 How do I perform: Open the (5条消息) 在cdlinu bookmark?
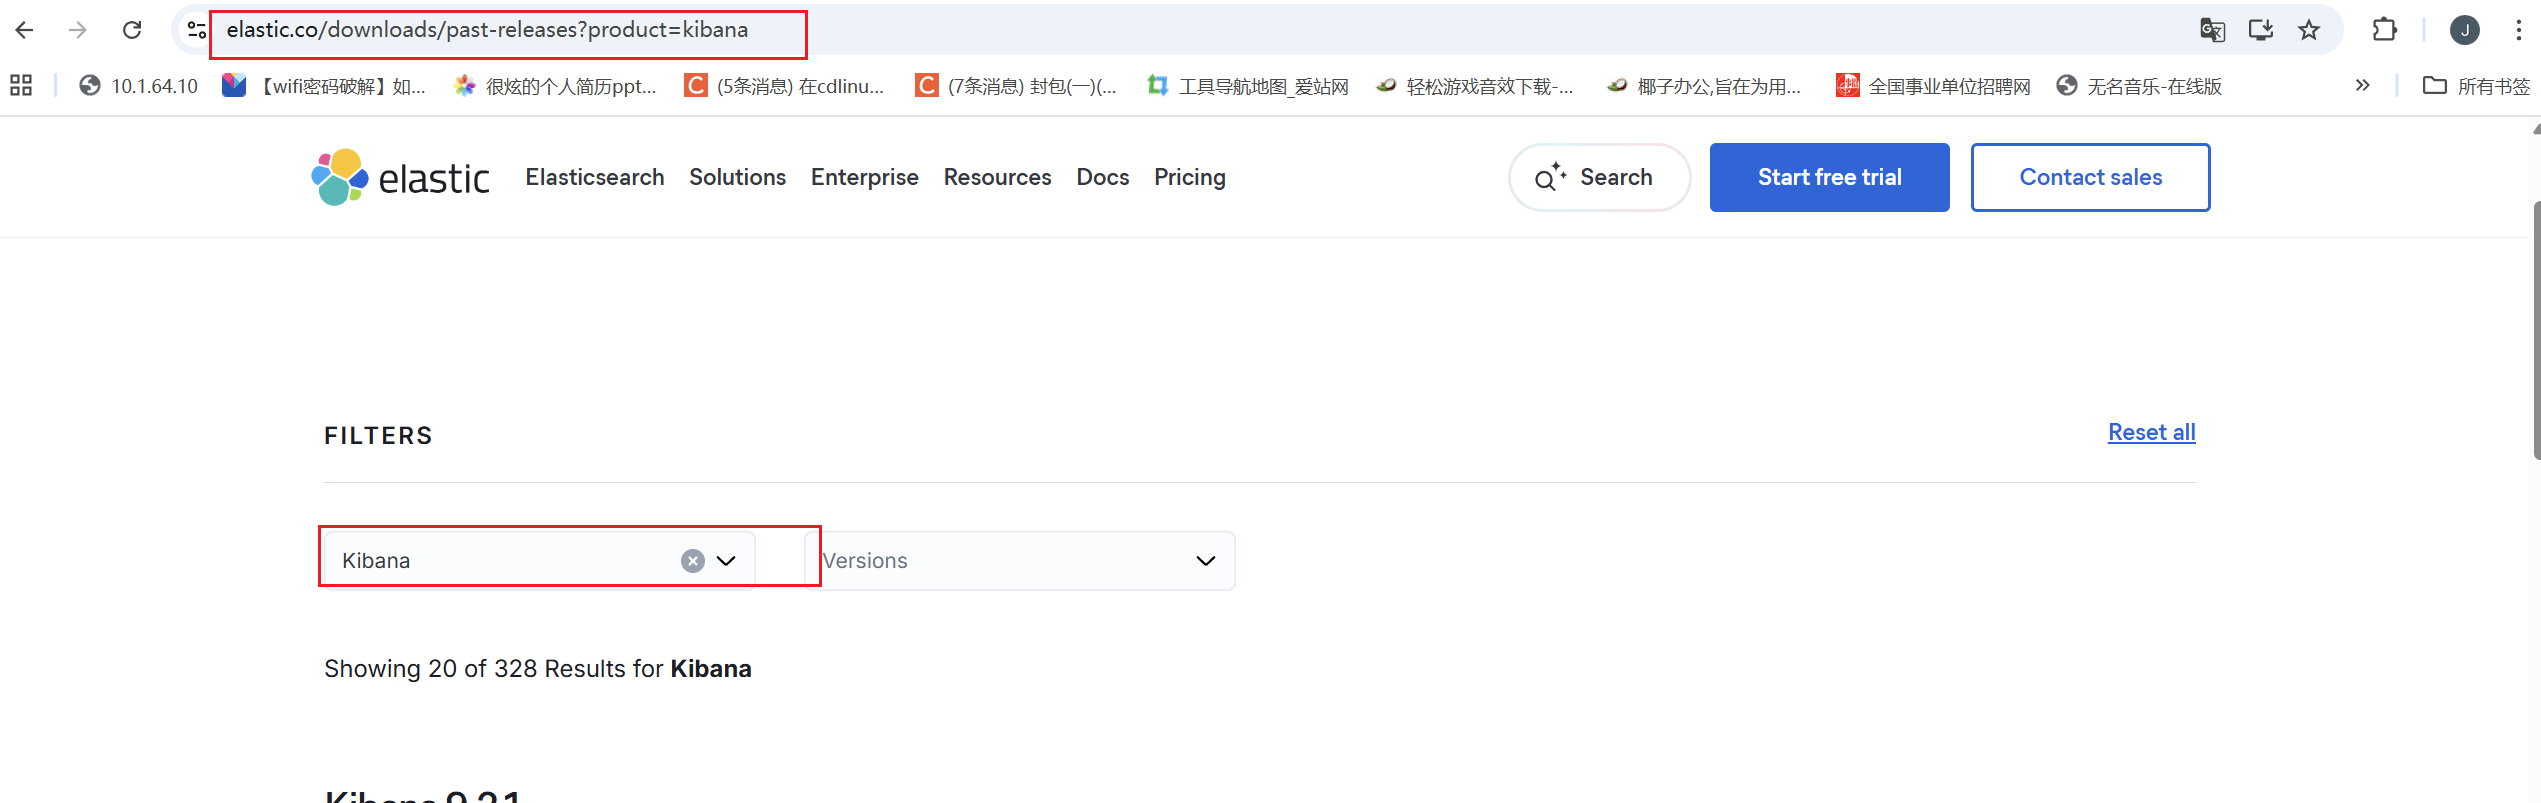(785, 86)
